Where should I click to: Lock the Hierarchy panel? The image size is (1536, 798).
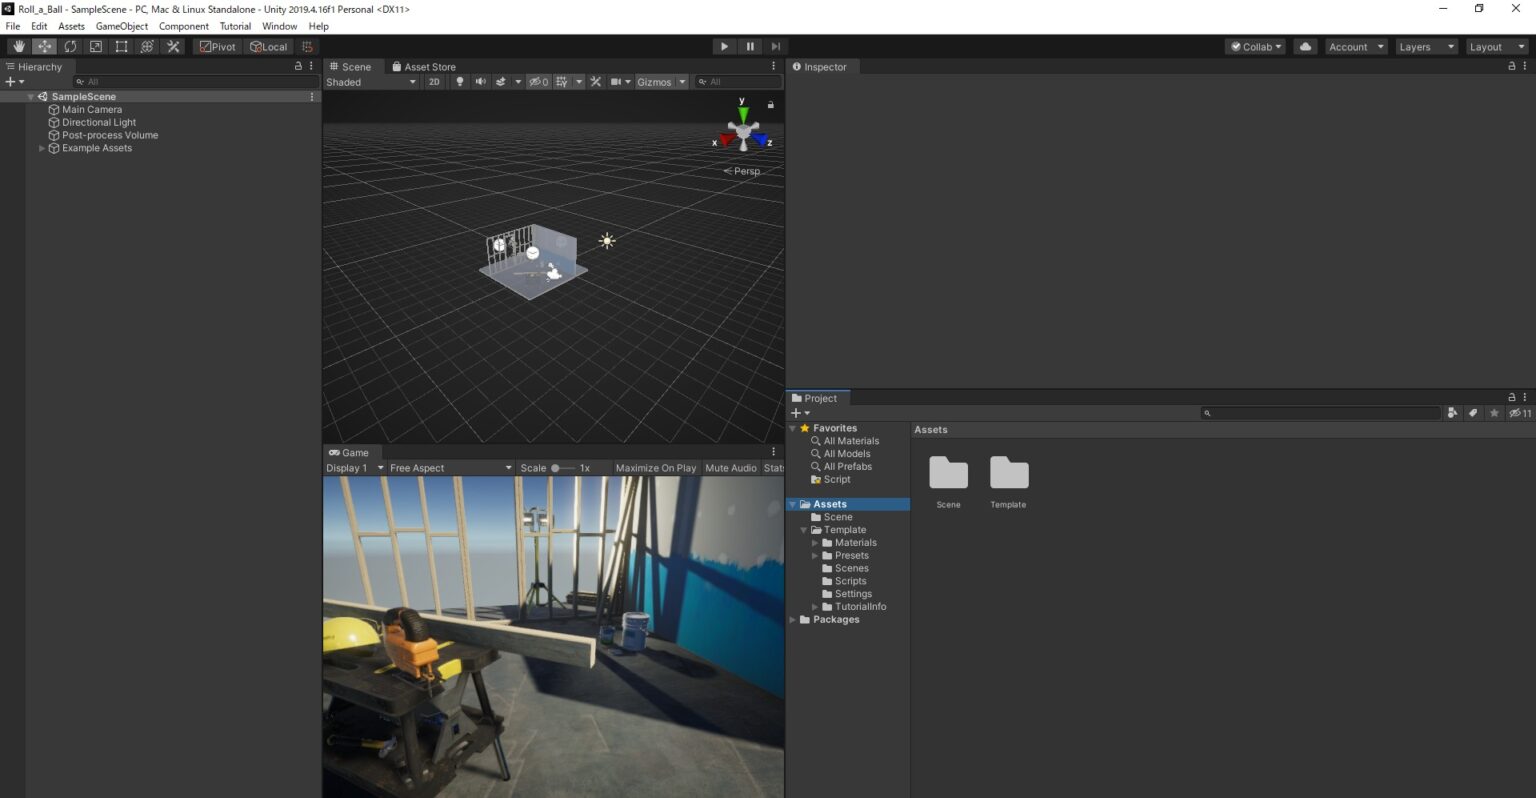pyautogui.click(x=298, y=66)
